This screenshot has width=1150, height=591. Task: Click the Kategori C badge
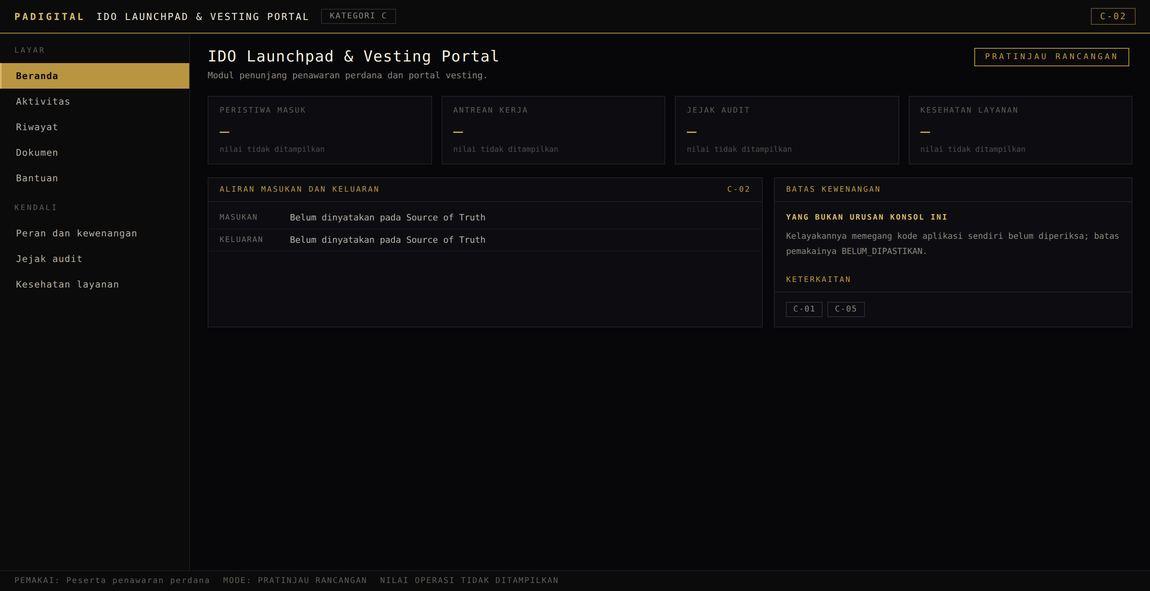(x=358, y=16)
